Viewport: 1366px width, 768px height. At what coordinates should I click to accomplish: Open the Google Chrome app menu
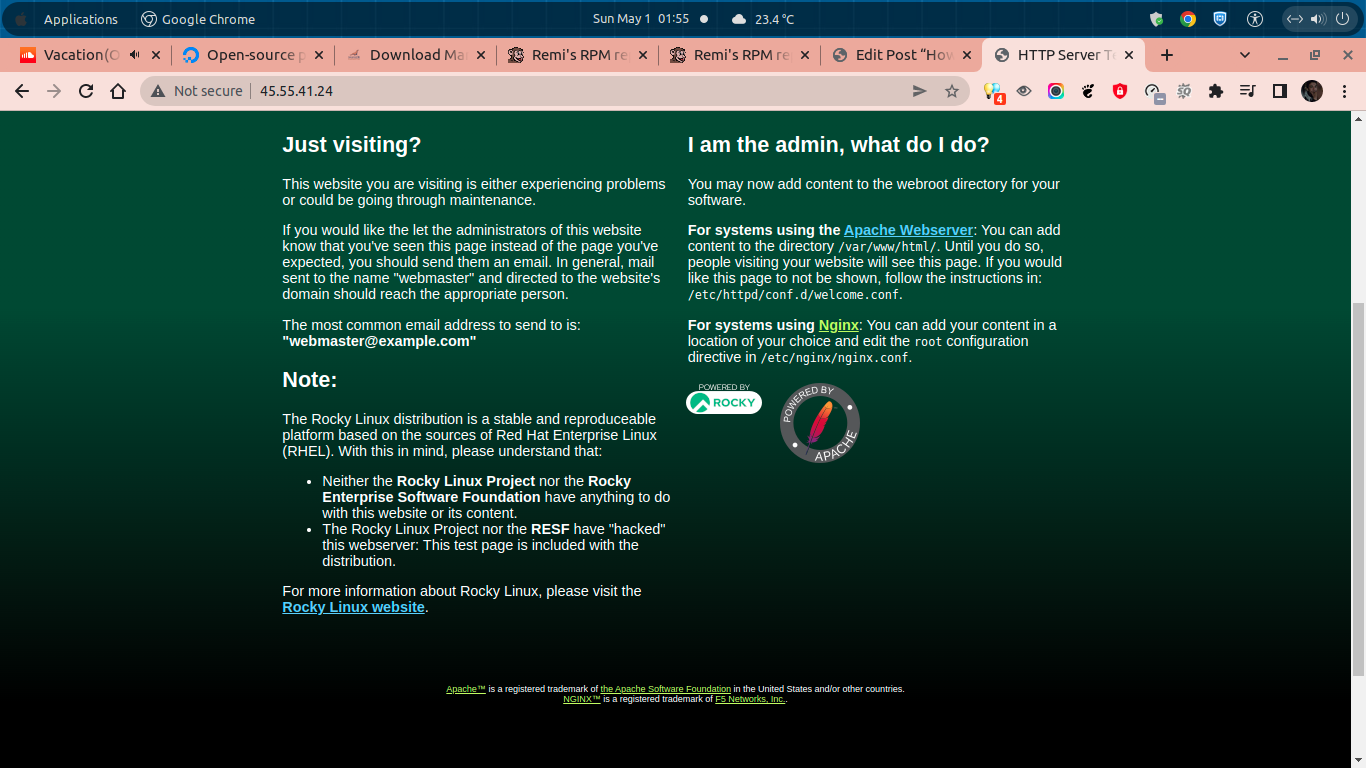[x=198, y=19]
